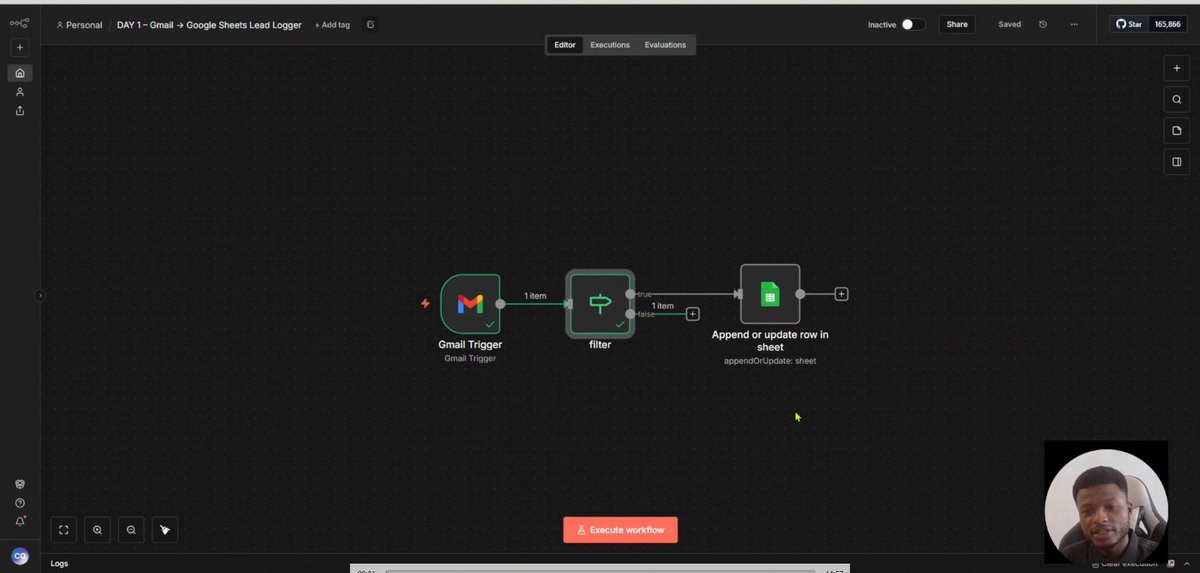The width and height of the screenshot is (1200, 573).
Task: Click the icon next to Add tag
Action: 370,24
